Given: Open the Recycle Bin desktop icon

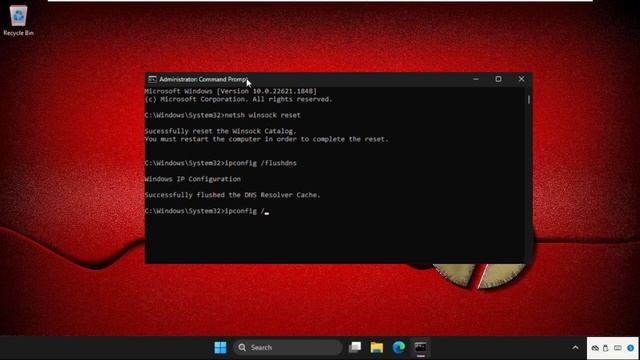Looking at the screenshot, I should [18, 20].
